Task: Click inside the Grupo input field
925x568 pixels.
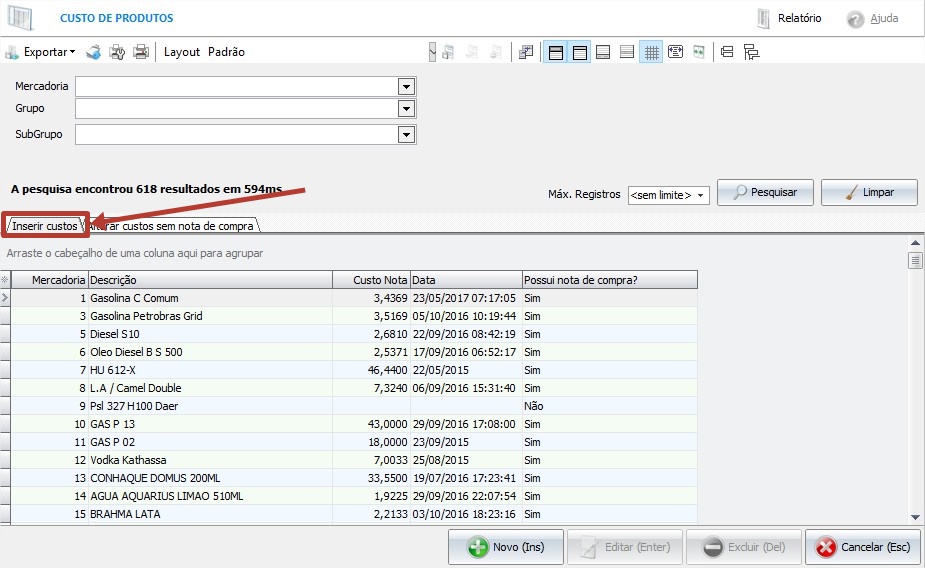Action: [237, 109]
